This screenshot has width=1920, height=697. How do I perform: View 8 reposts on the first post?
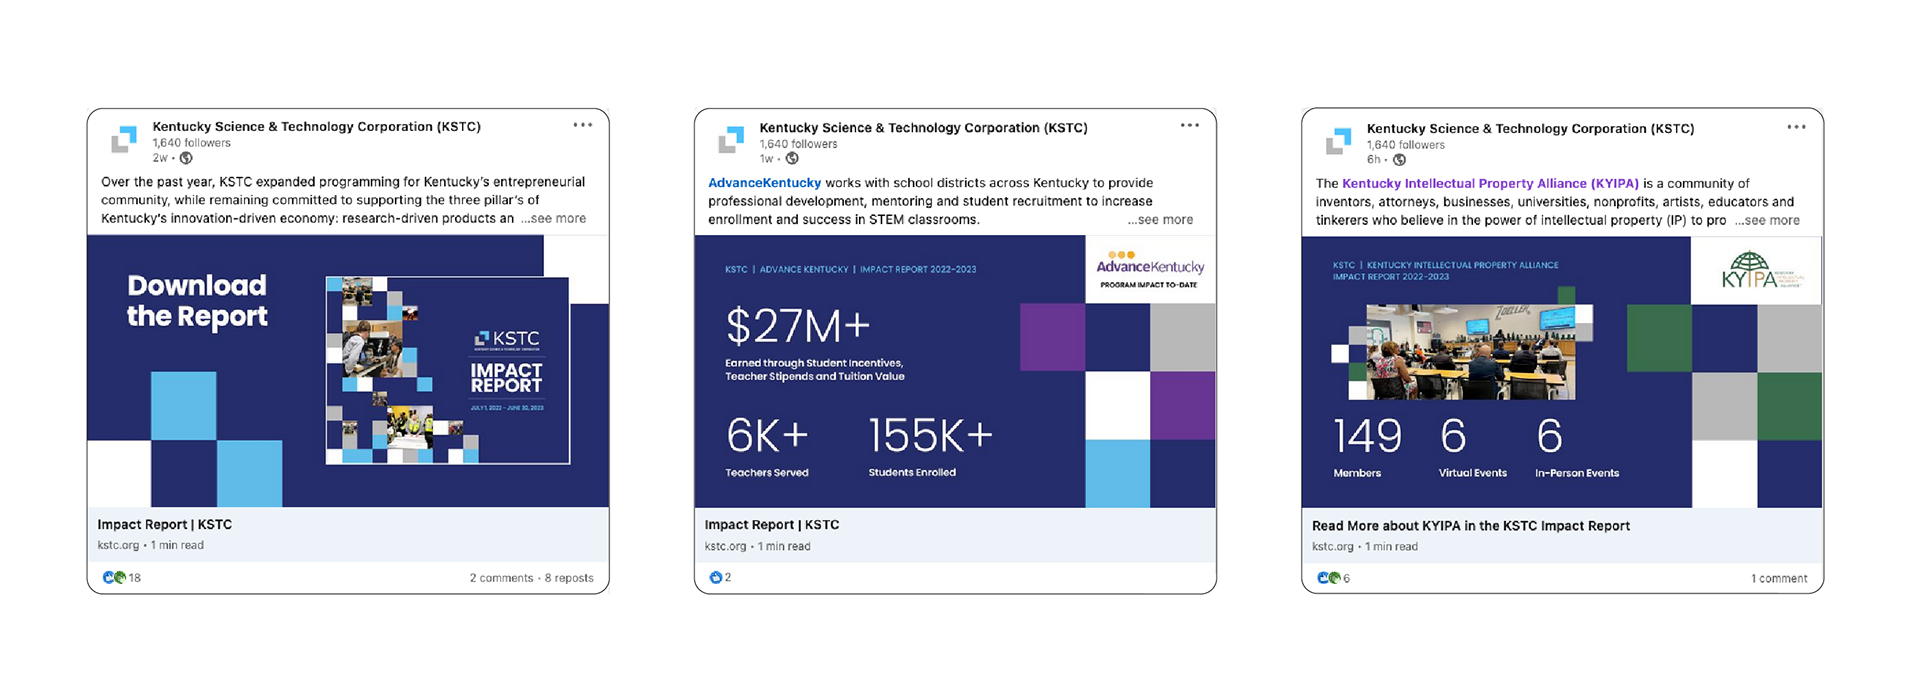point(569,578)
